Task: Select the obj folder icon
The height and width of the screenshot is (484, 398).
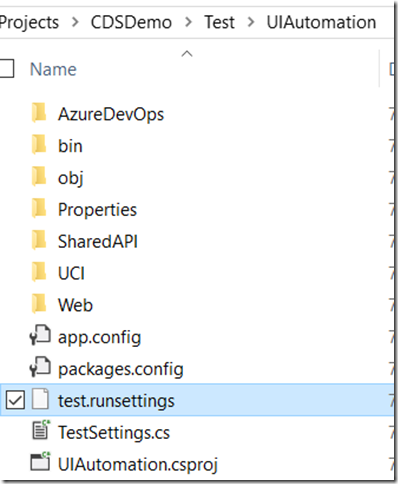Action: coord(39,177)
